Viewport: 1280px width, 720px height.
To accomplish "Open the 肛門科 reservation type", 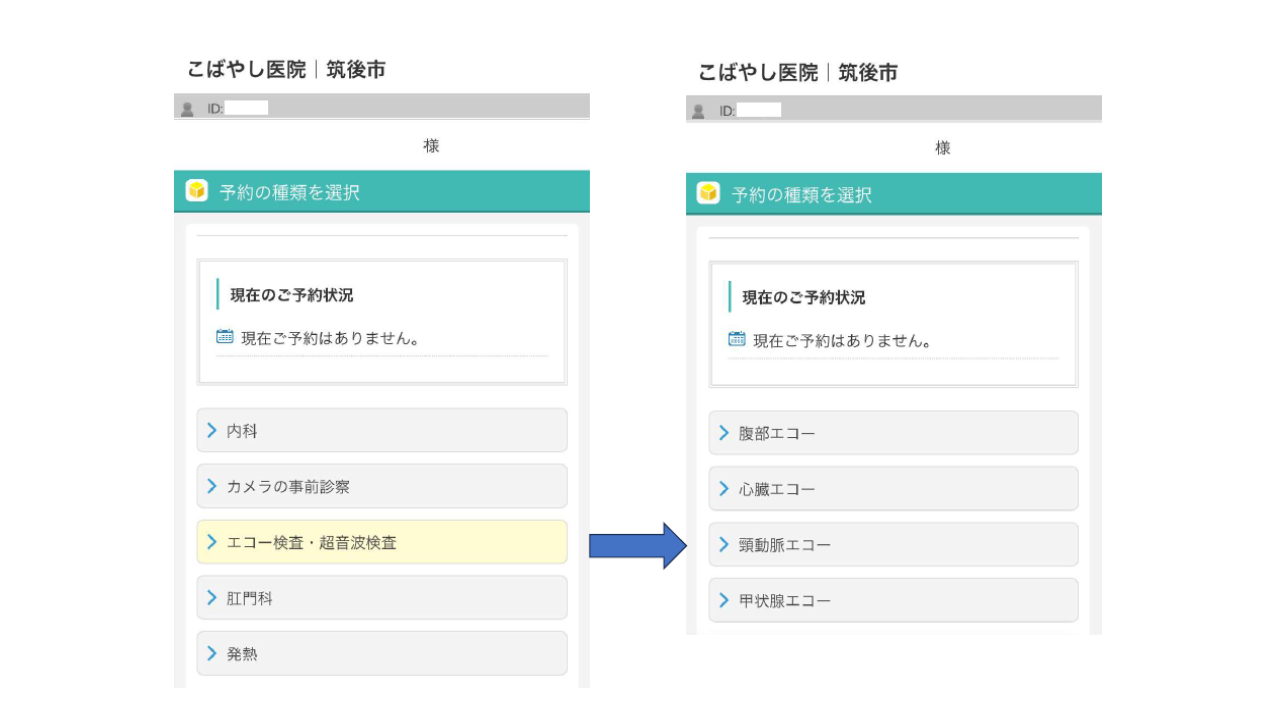I will [x=381, y=598].
